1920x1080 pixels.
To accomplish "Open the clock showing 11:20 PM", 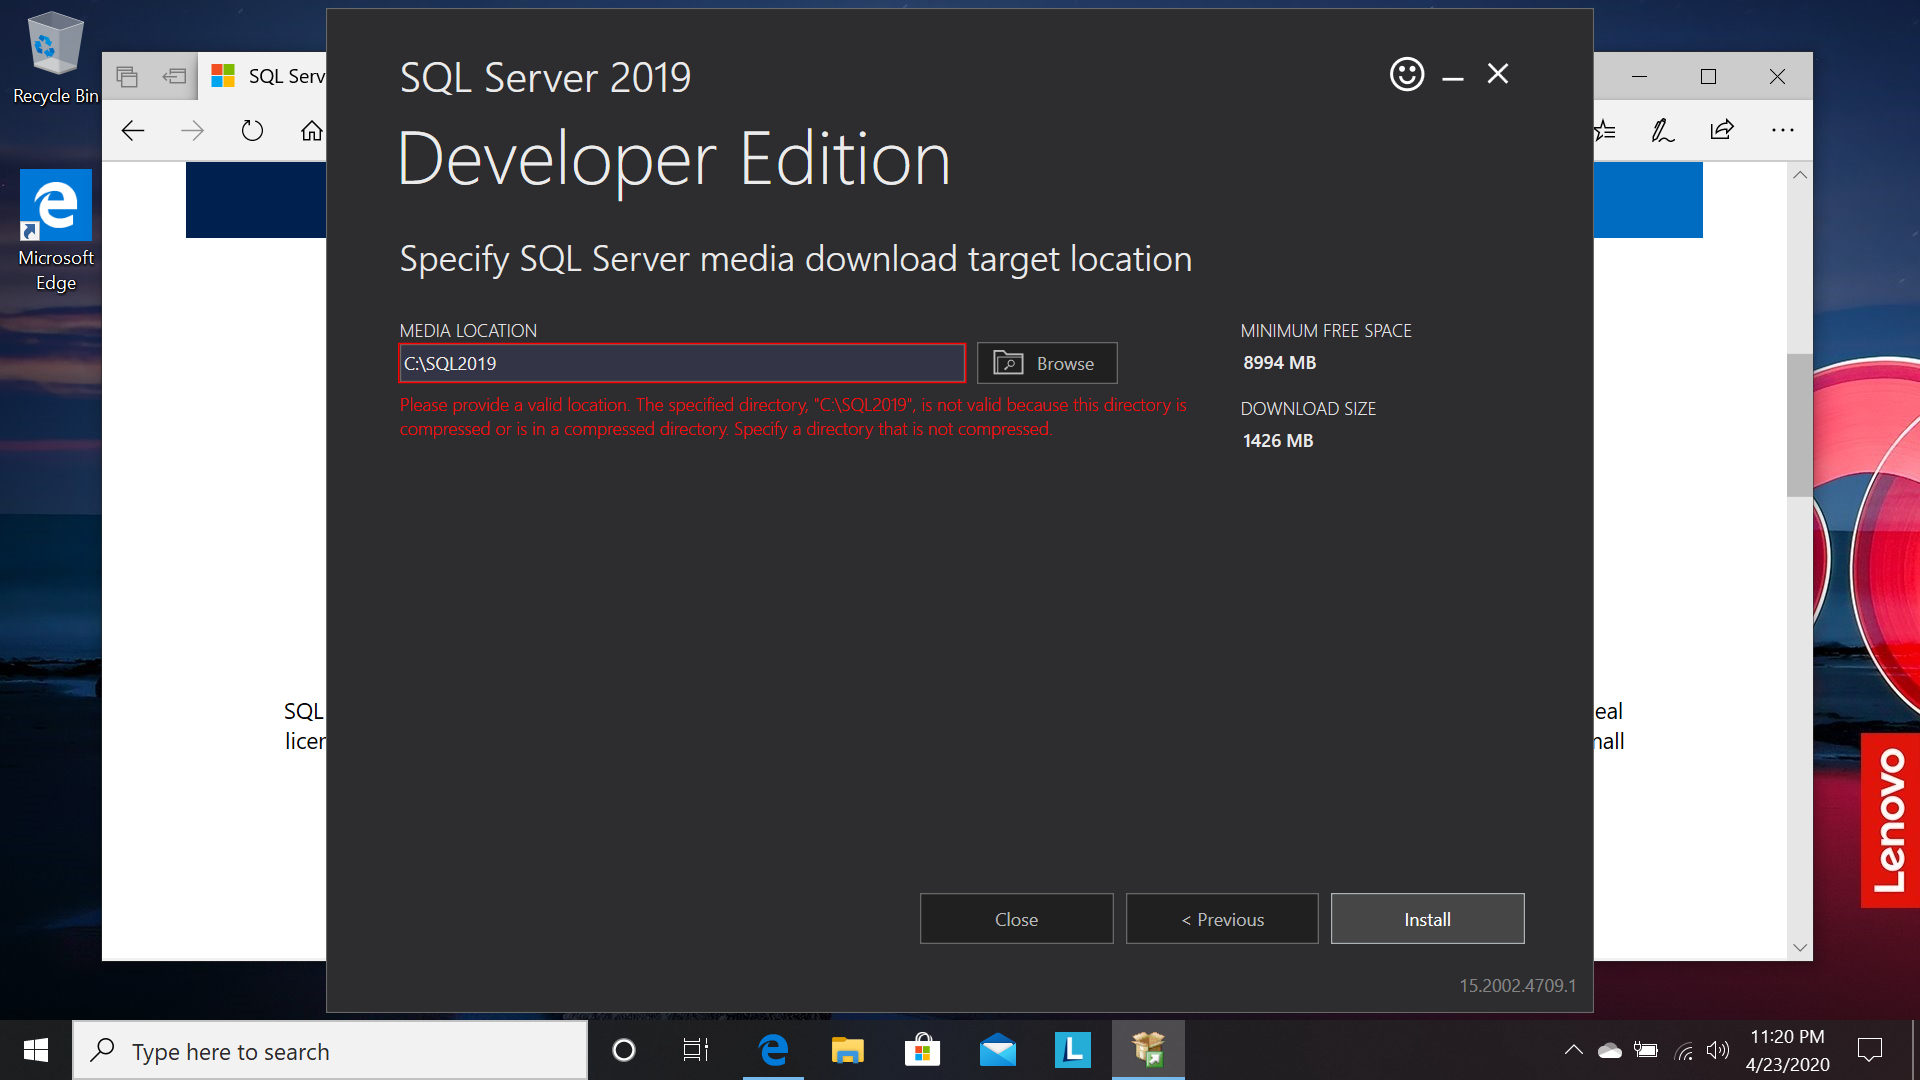I will point(1787,1050).
